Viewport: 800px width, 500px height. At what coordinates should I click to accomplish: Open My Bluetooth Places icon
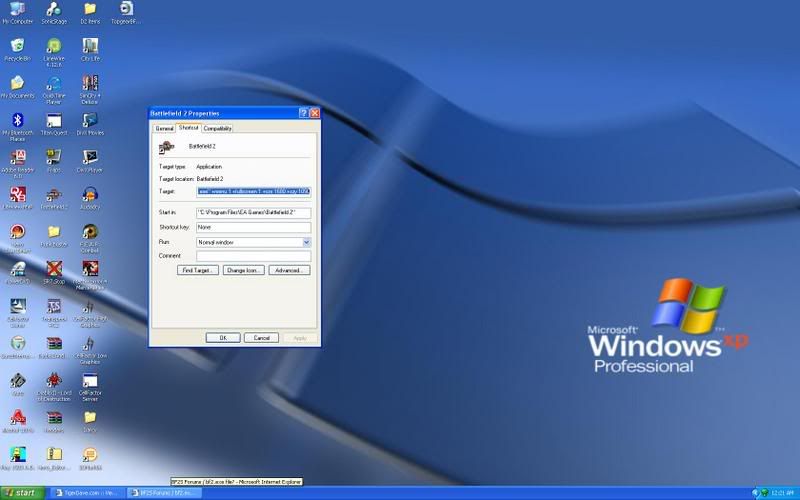tap(17, 127)
